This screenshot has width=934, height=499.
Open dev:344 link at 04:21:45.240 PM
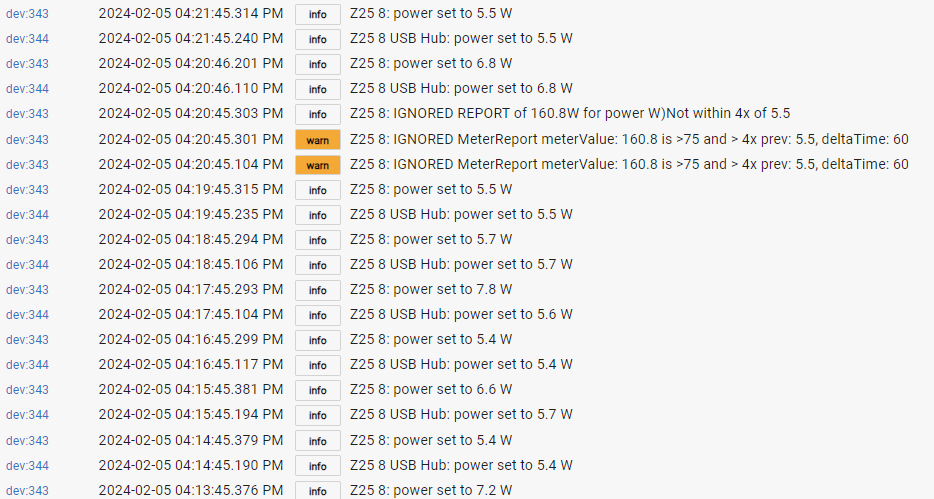tap(27, 39)
